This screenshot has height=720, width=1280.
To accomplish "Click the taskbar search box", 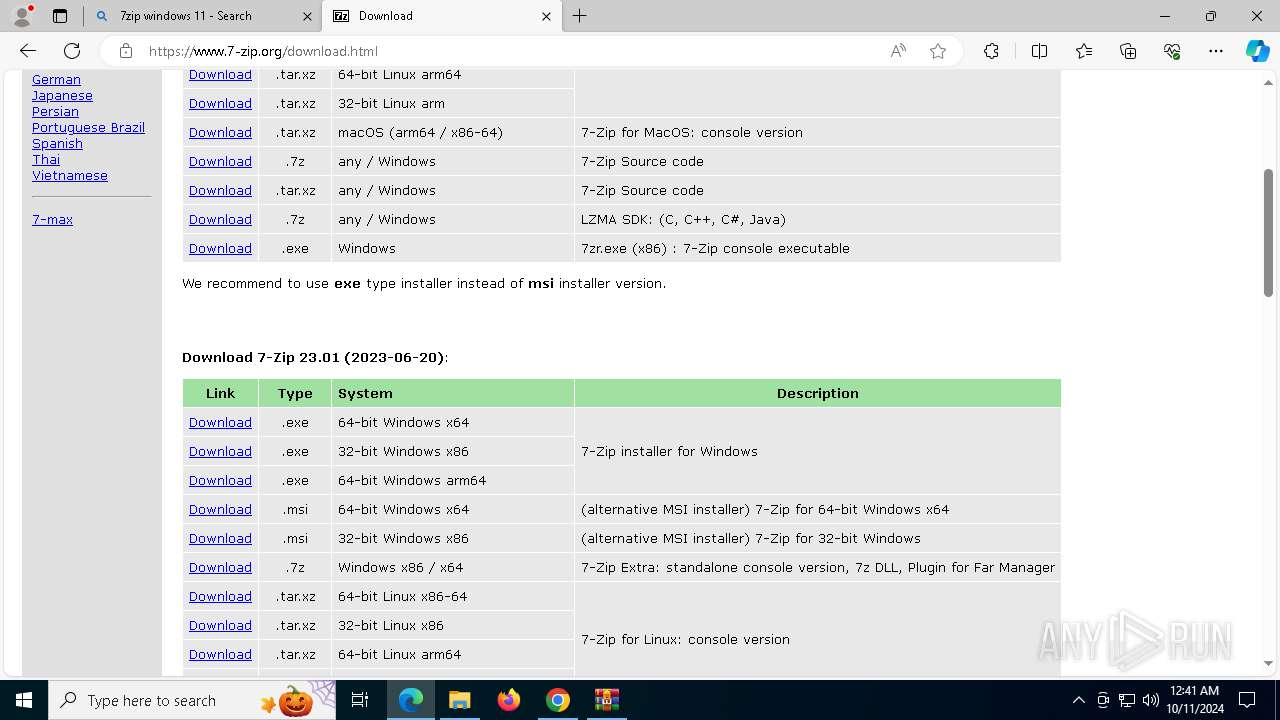I will pos(192,700).
